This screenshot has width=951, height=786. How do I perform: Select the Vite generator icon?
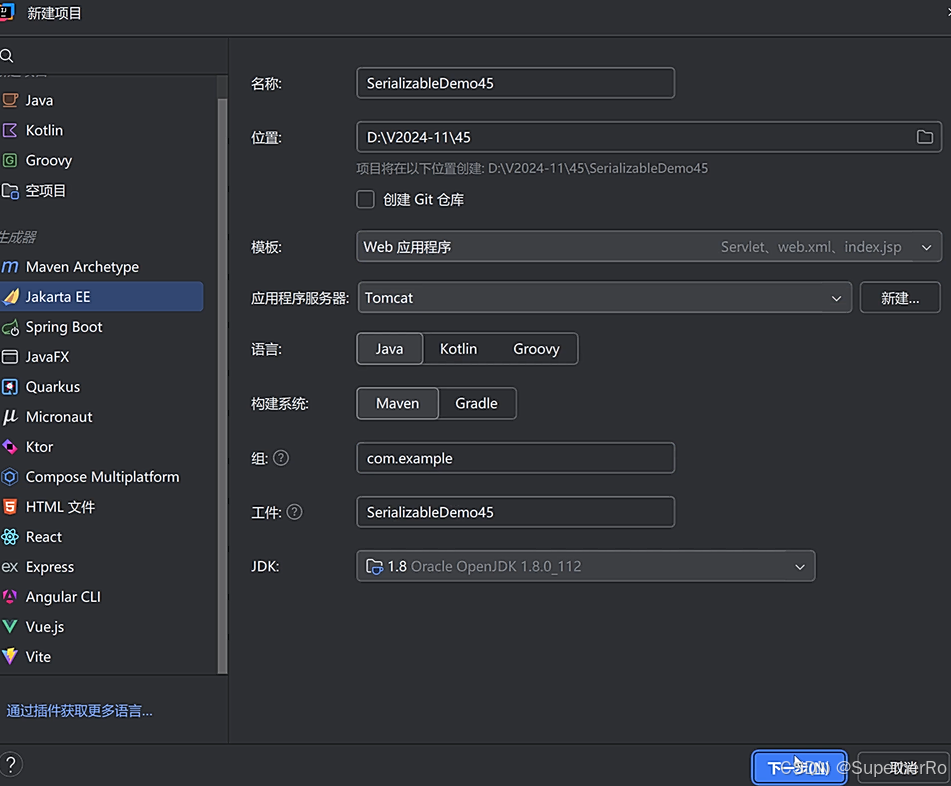[x=10, y=656]
